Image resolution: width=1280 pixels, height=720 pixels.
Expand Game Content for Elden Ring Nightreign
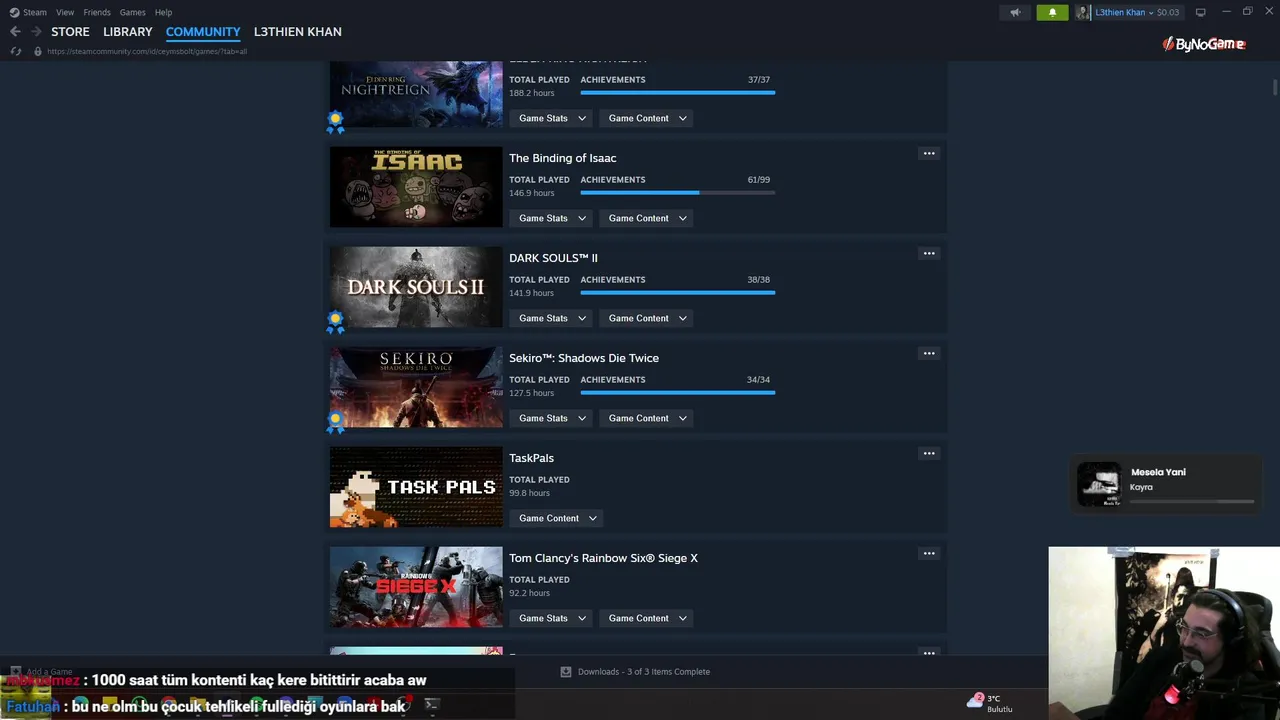(x=647, y=118)
